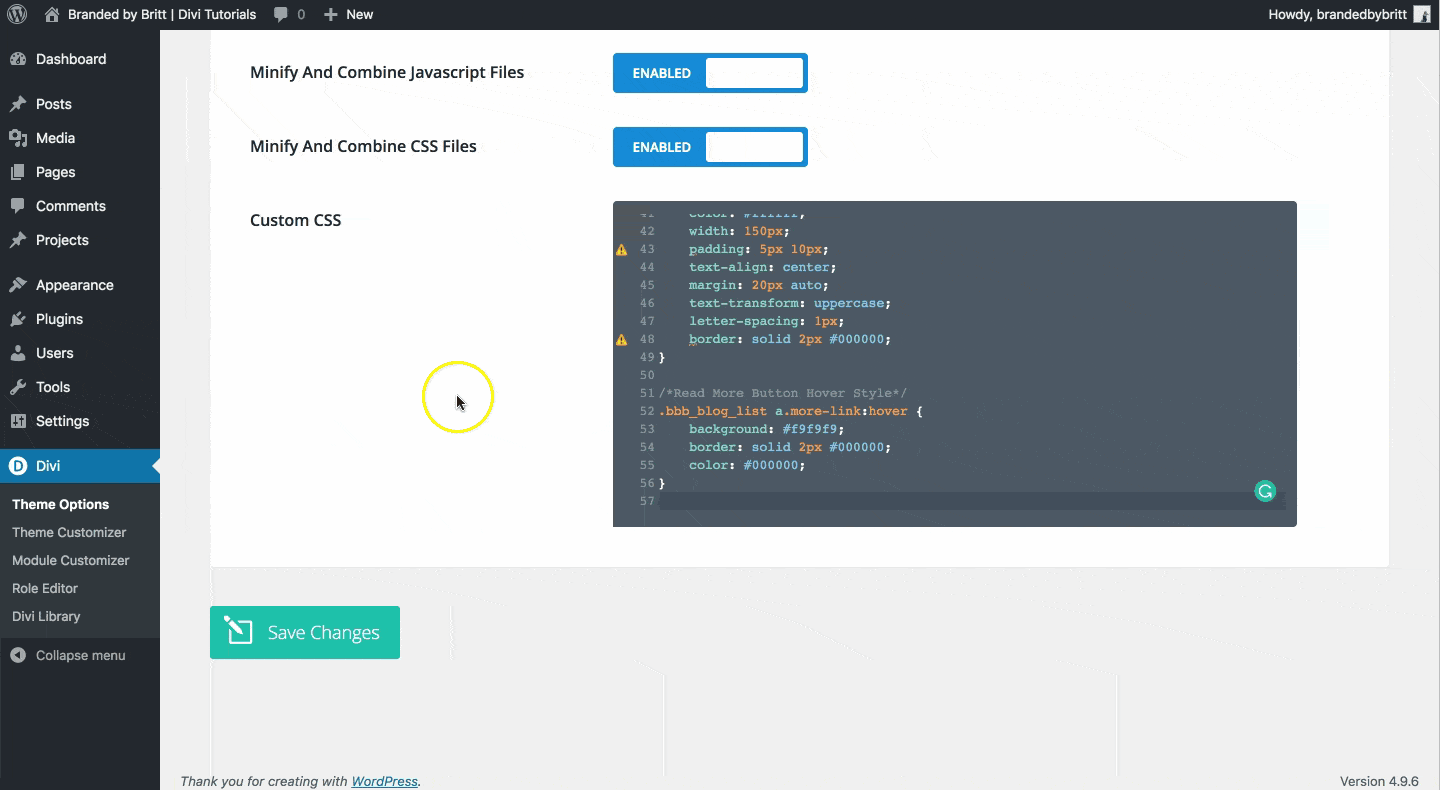Open Divi Library submenu
The image size is (1440, 790).
tap(46, 616)
